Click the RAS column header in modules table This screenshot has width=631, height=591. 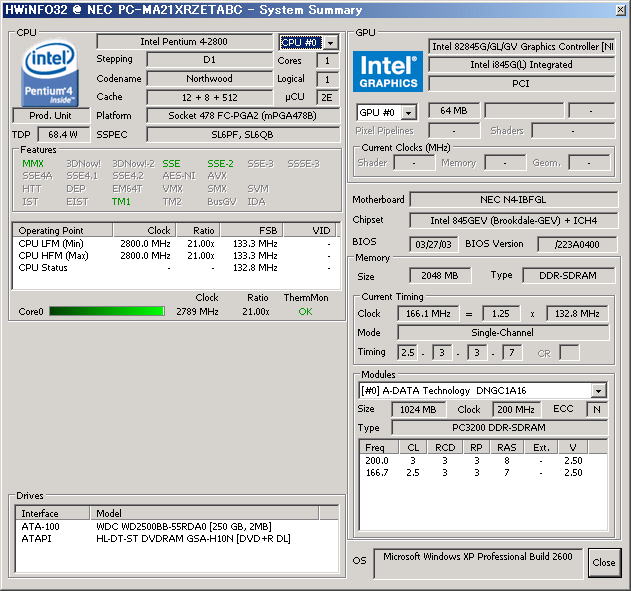(x=507, y=447)
